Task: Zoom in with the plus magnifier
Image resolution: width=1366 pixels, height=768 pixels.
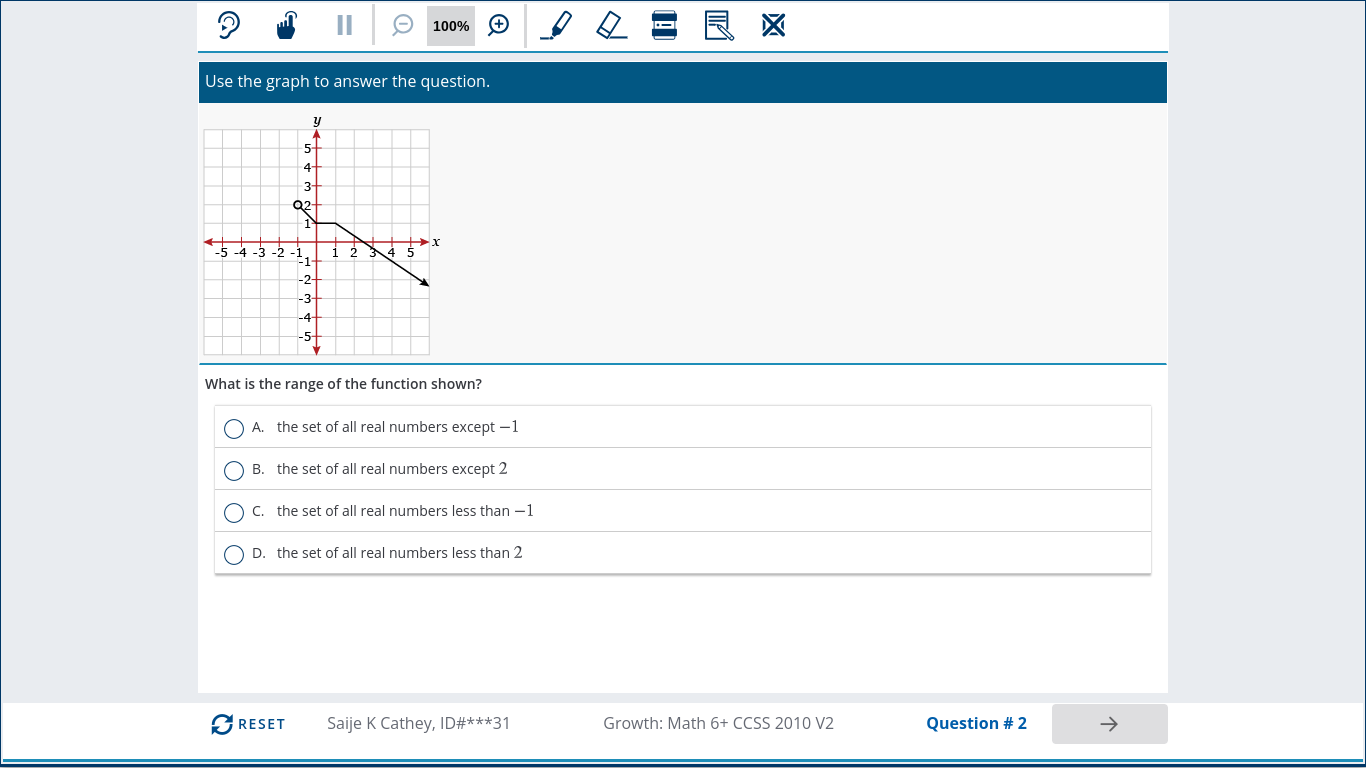Action: click(x=499, y=25)
